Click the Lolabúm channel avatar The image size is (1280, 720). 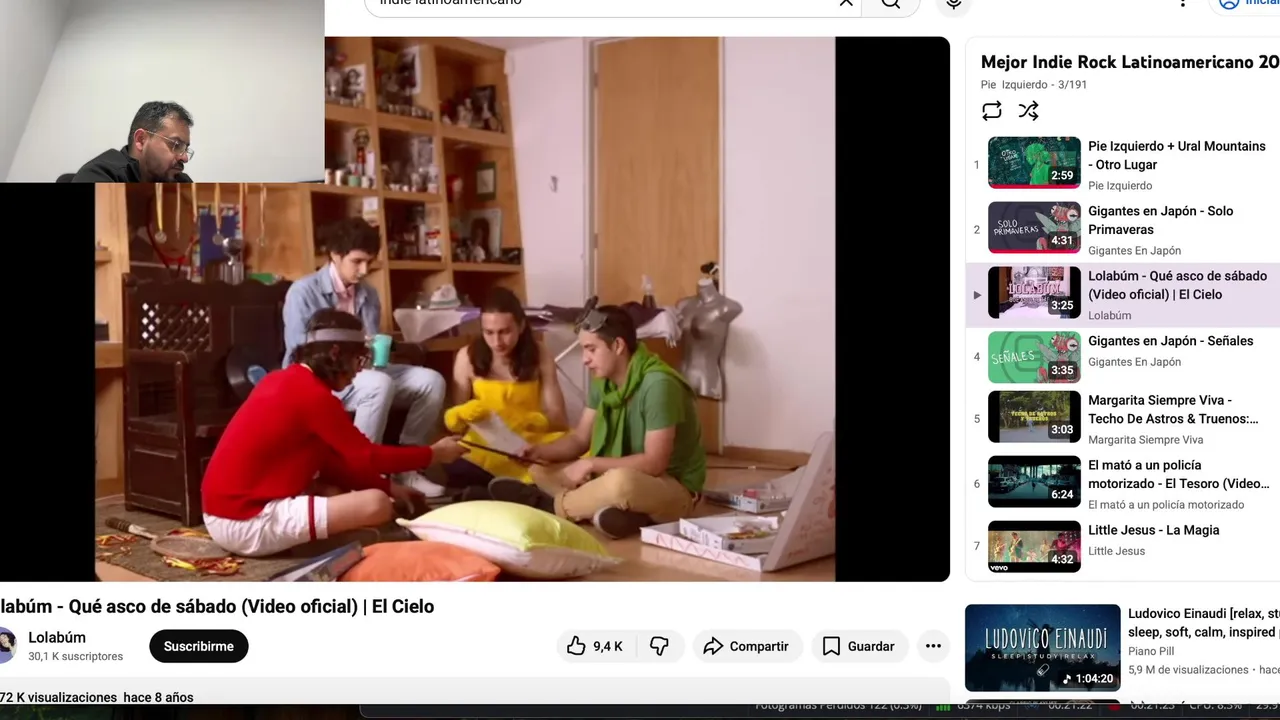pyautogui.click(x=7, y=646)
